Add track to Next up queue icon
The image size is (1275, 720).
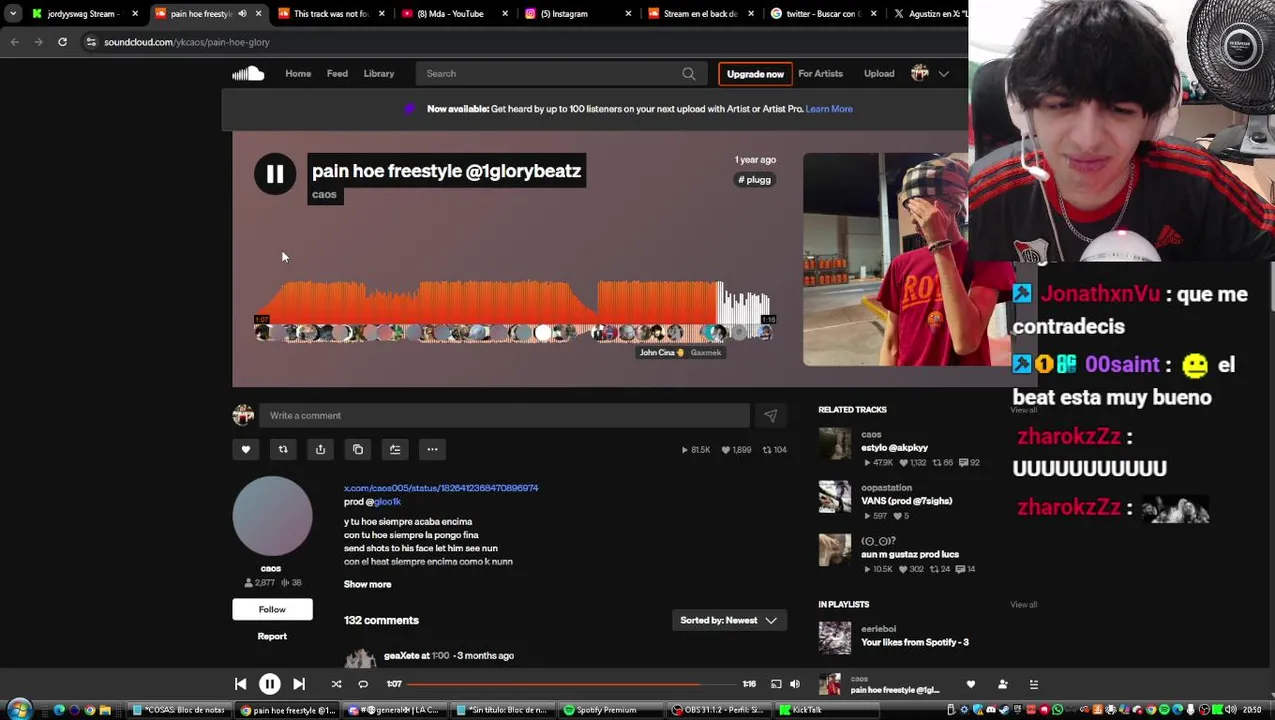(x=395, y=450)
